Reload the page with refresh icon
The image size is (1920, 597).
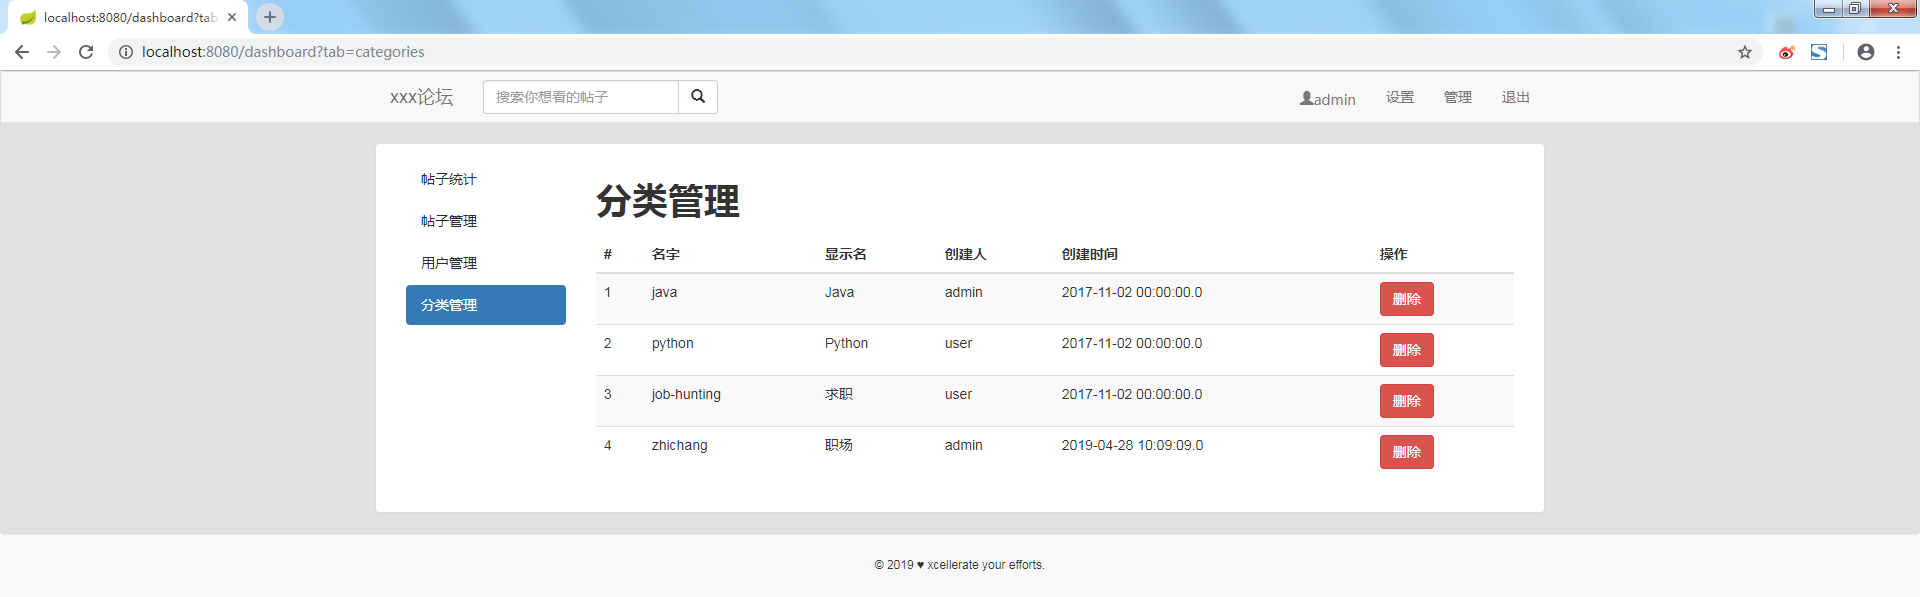pos(86,52)
